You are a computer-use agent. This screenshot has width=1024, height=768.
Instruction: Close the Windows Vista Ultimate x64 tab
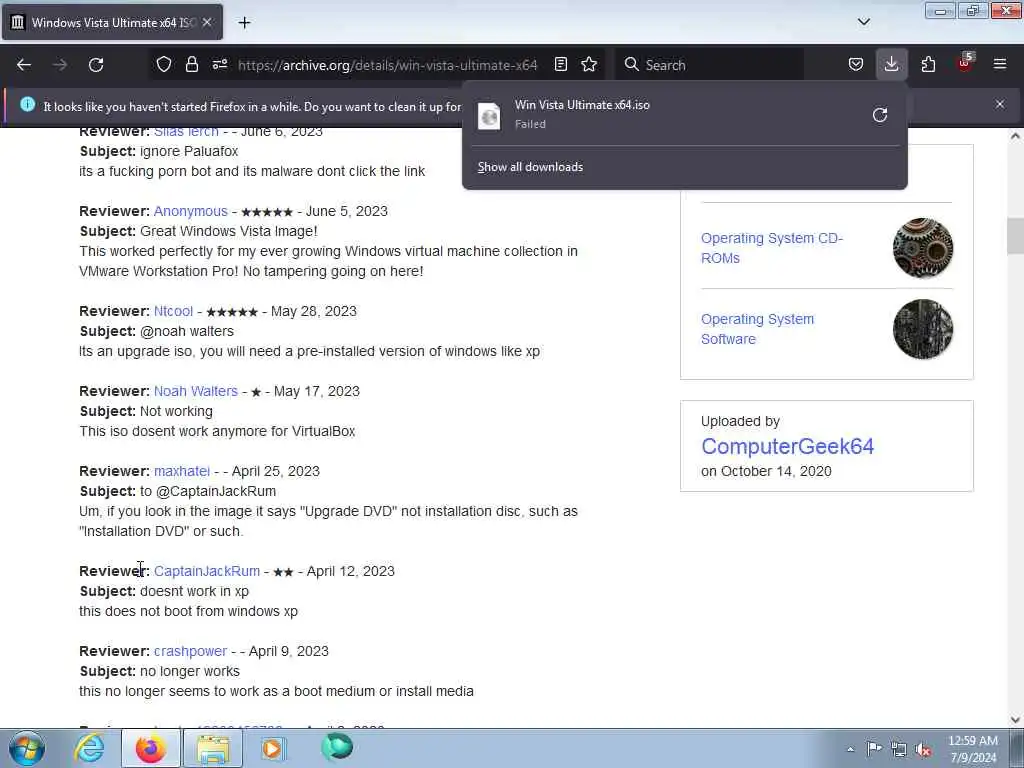pyautogui.click(x=206, y=22)
